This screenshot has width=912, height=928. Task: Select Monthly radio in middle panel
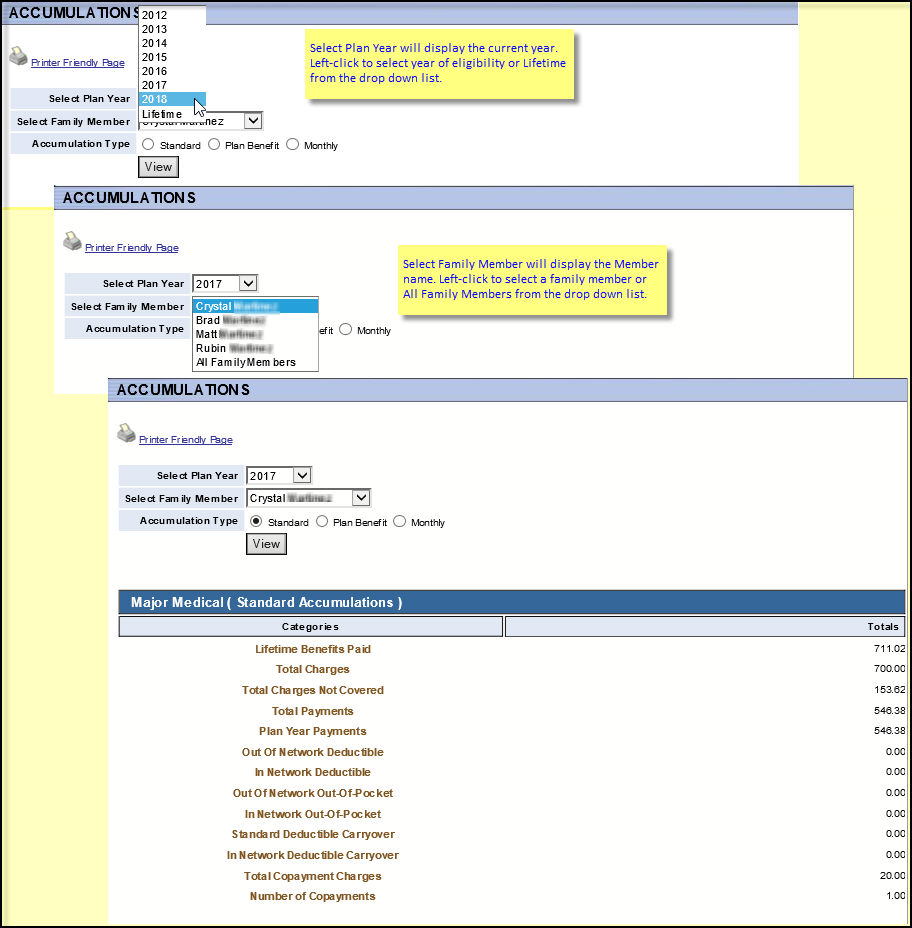pyautogui.click(x=346, y=330)
